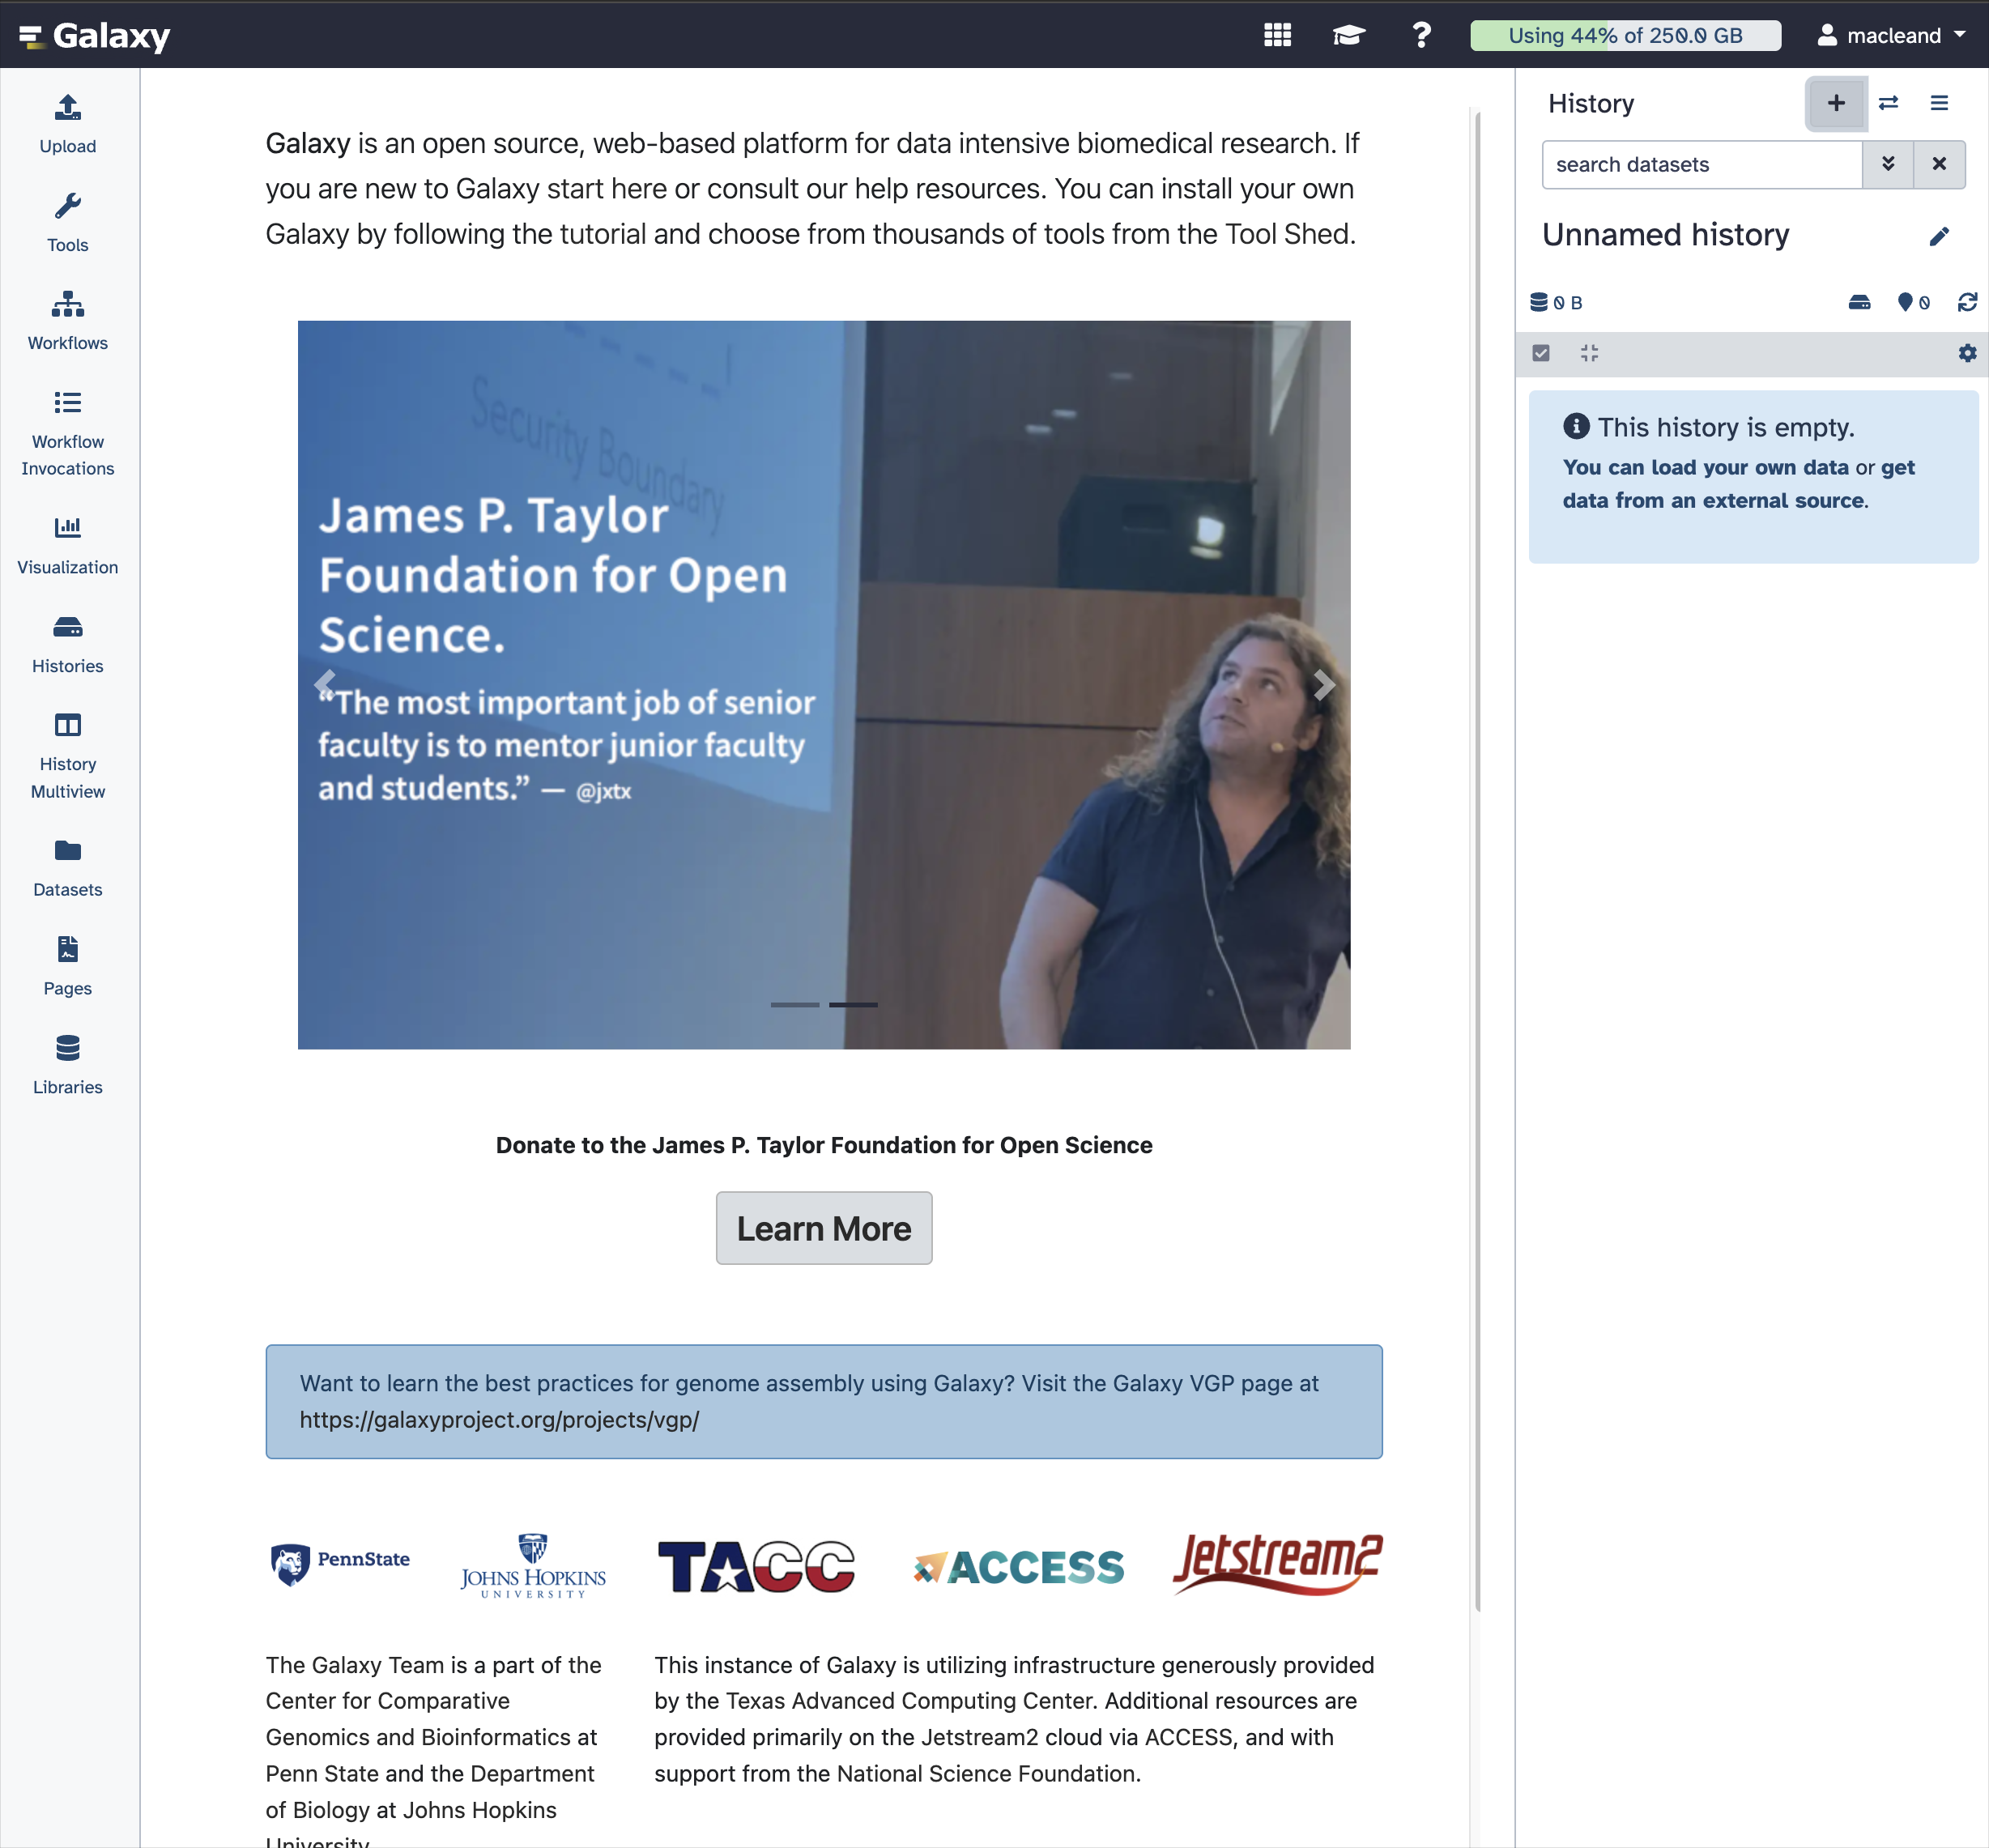The height and width of the screenshot is (1848, 1989).
Task: Create new history with plus button
Action: point(1835,103)
